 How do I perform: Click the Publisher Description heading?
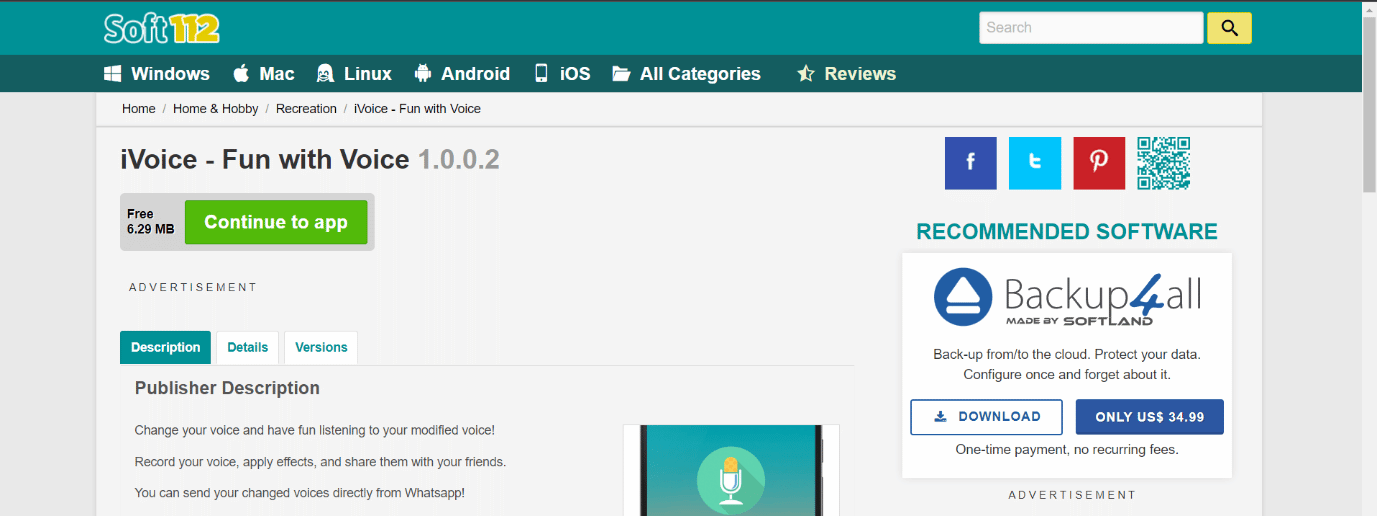[x=227, y=388]
